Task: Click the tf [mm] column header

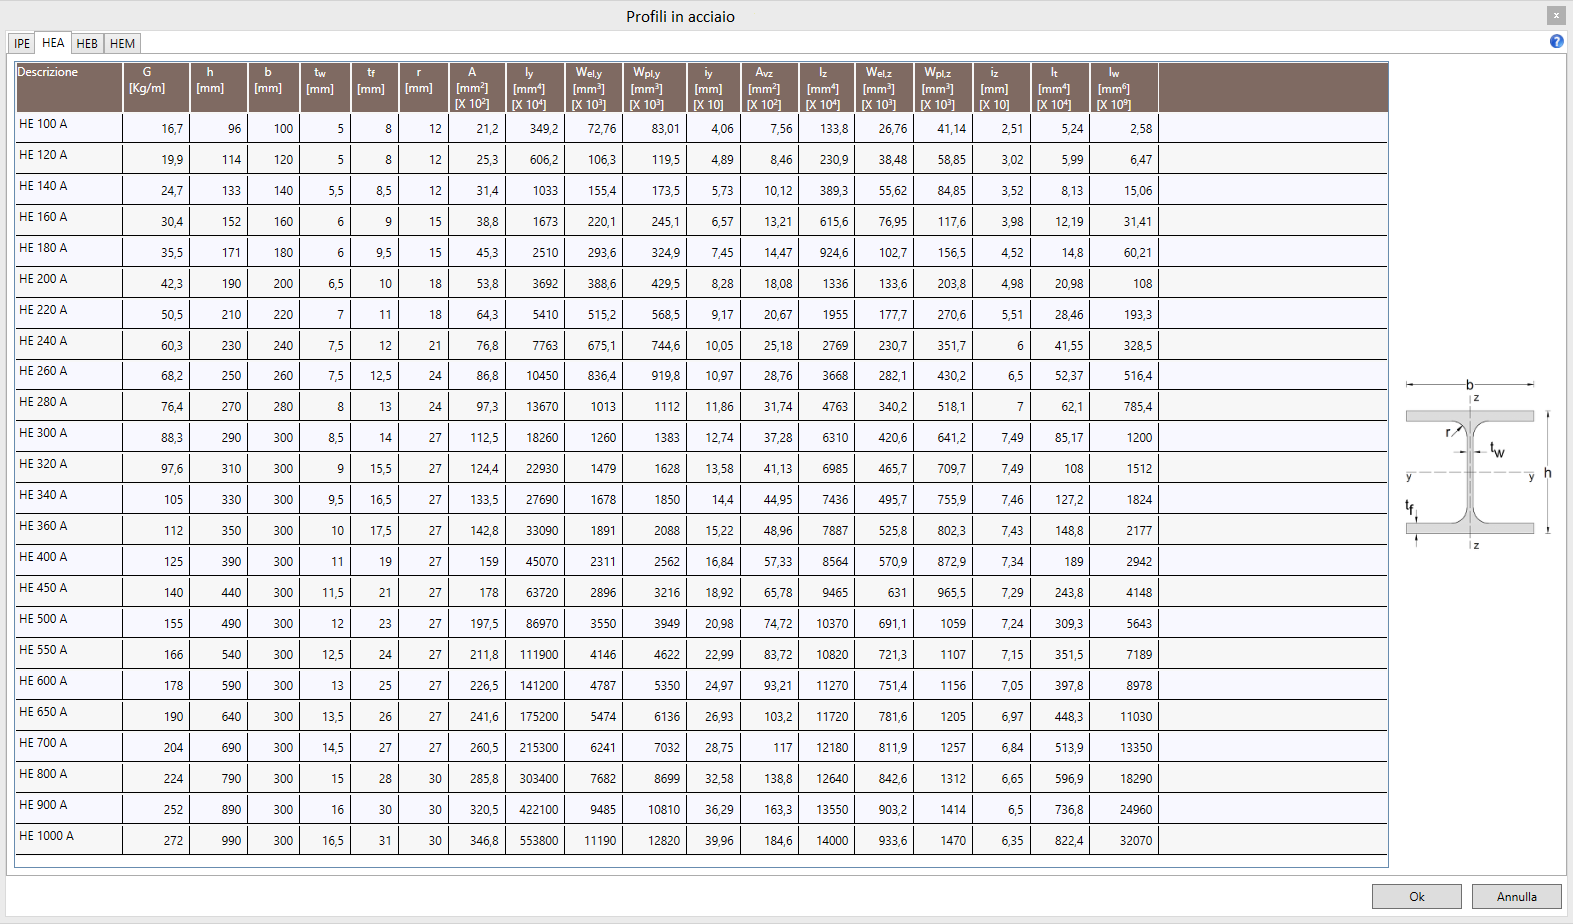Action: (x=375, y=87)
